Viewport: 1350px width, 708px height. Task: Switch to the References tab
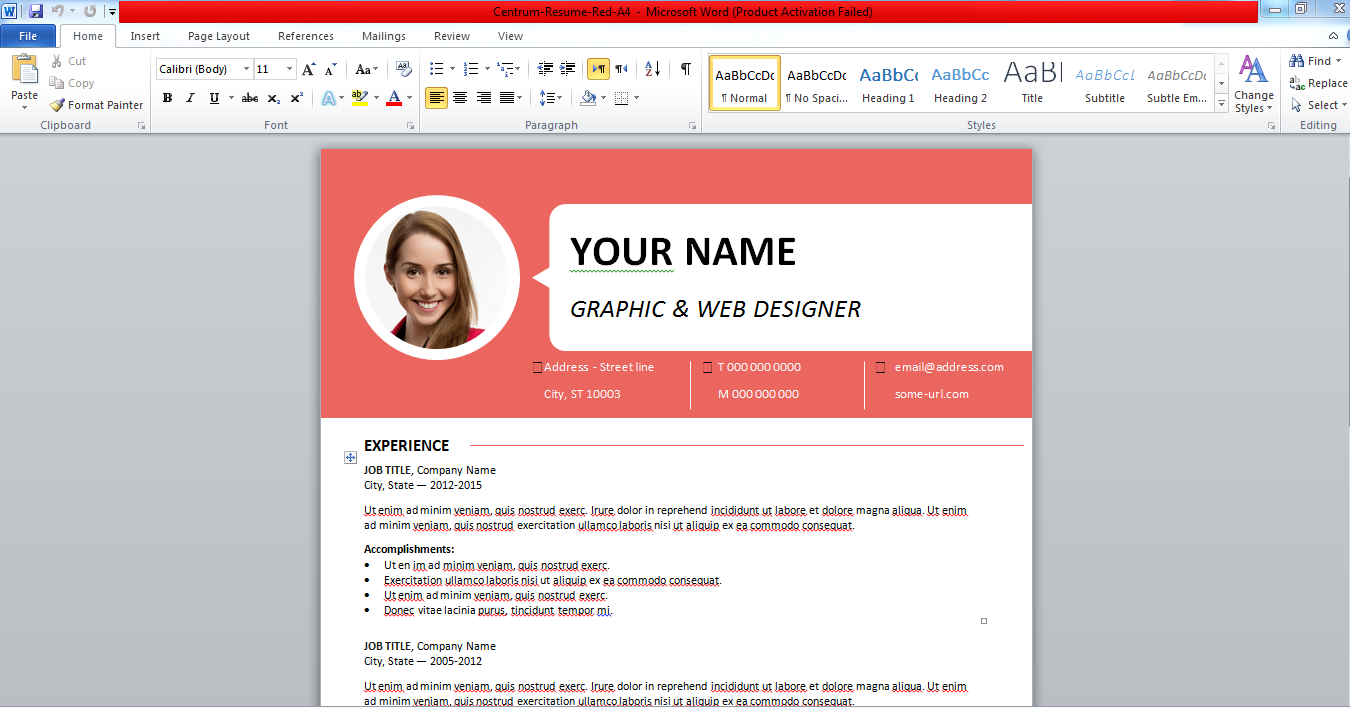click(x=306, y=36)
